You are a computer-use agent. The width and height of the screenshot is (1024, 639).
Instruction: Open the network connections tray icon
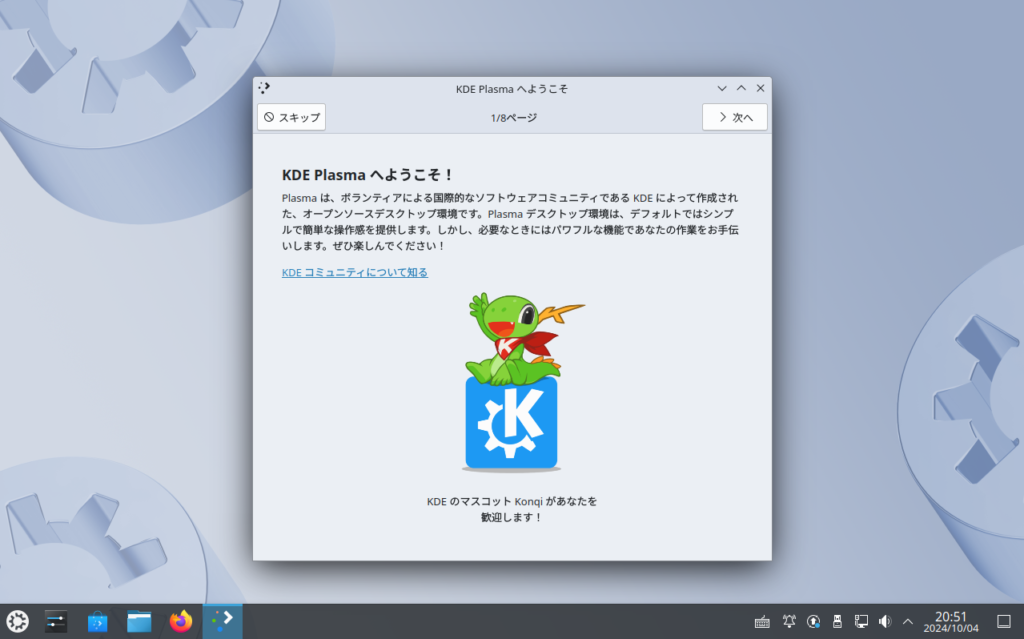coord(861,621)
